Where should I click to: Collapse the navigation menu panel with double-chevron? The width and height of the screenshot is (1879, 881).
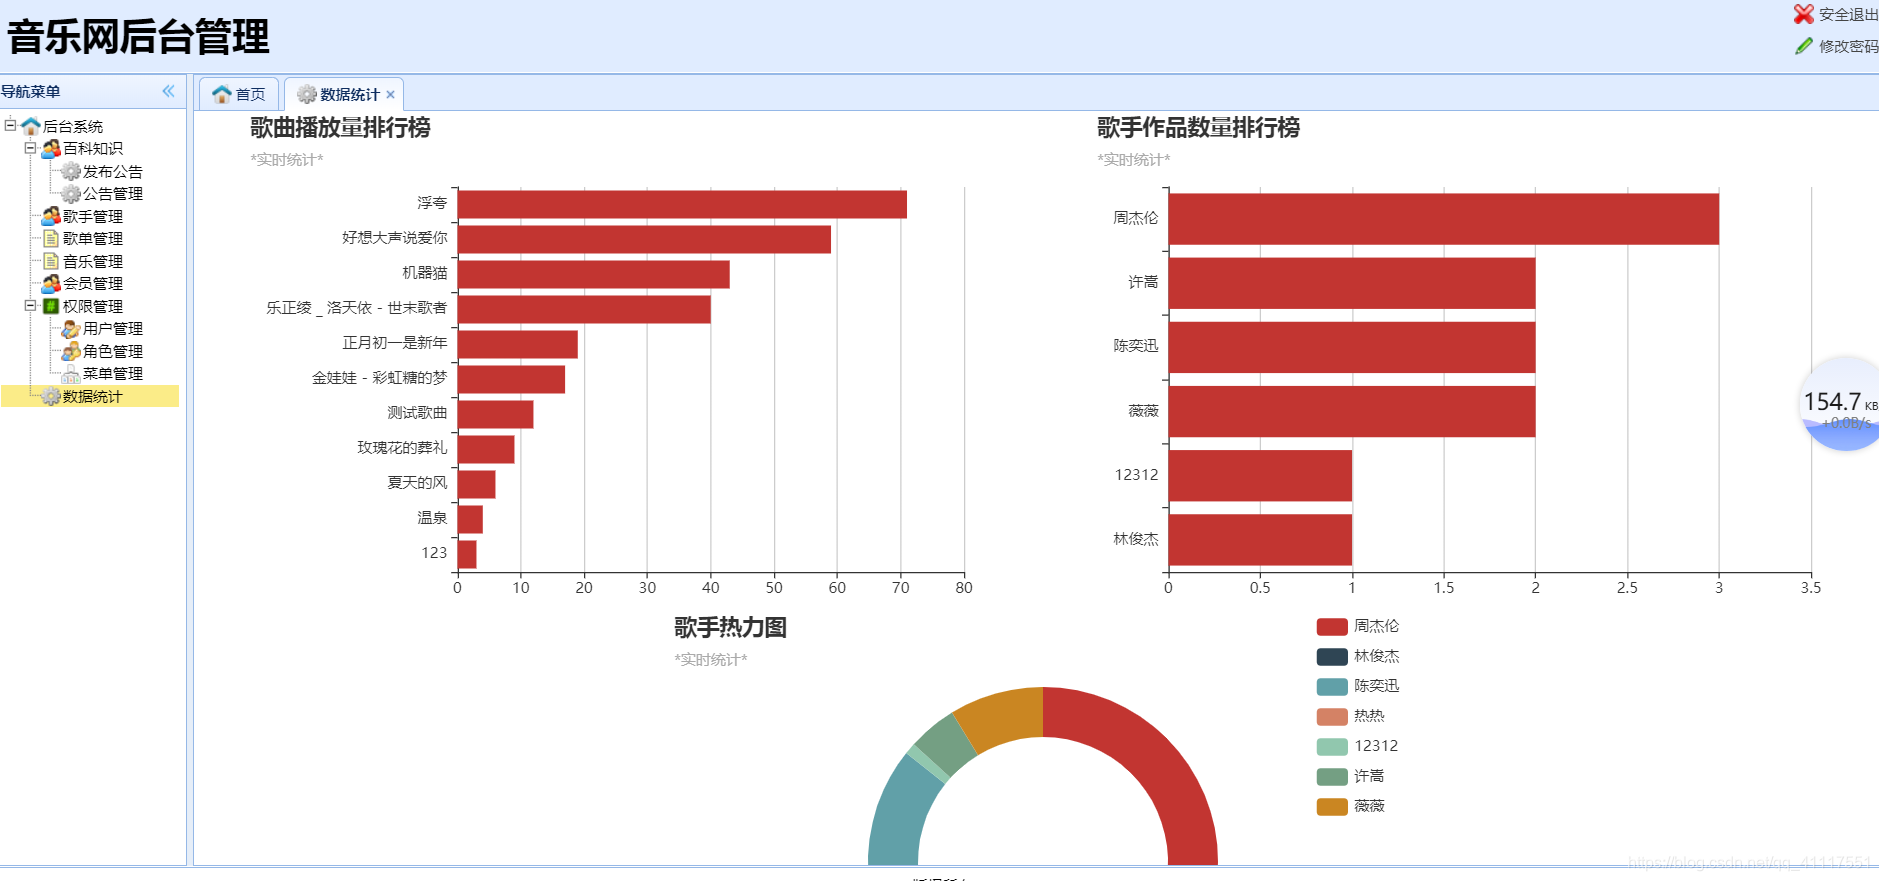pyautogui.click(x=168, y=91)
